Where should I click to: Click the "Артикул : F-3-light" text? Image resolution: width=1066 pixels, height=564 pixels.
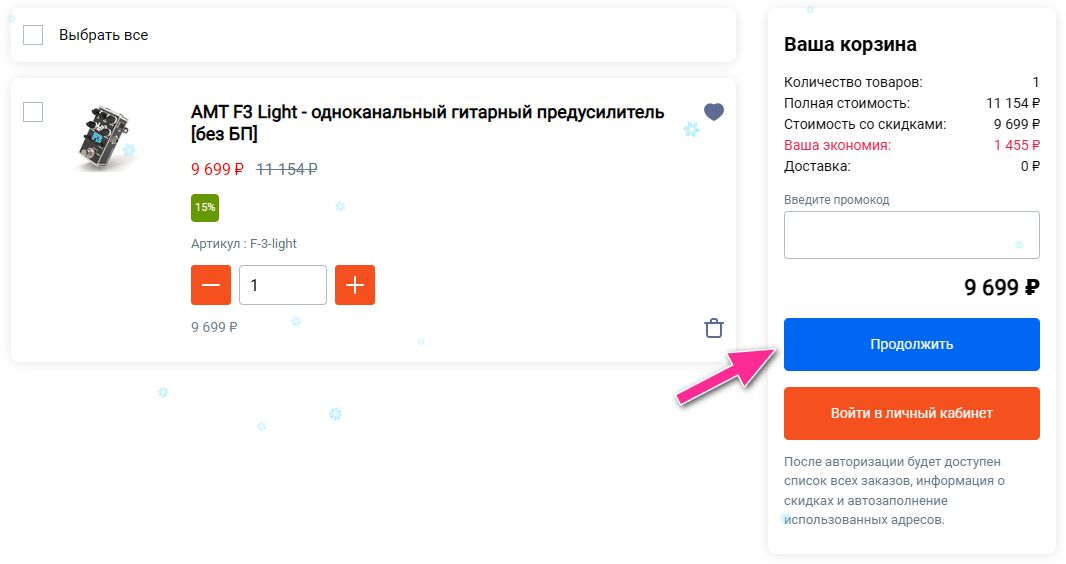tap(244, 243)
